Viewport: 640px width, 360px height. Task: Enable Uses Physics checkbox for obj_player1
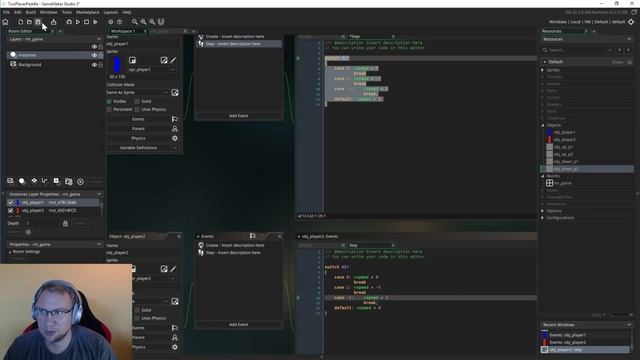[137, 109]
